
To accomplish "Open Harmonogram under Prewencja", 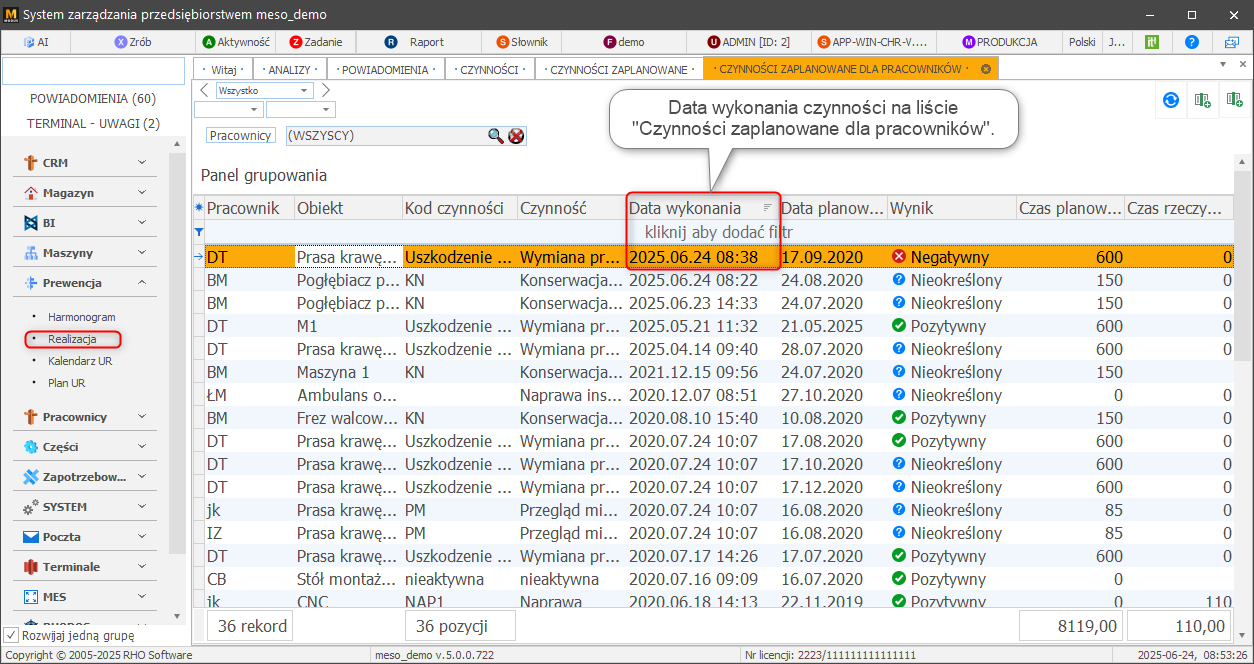I will (x=81, y=317).
